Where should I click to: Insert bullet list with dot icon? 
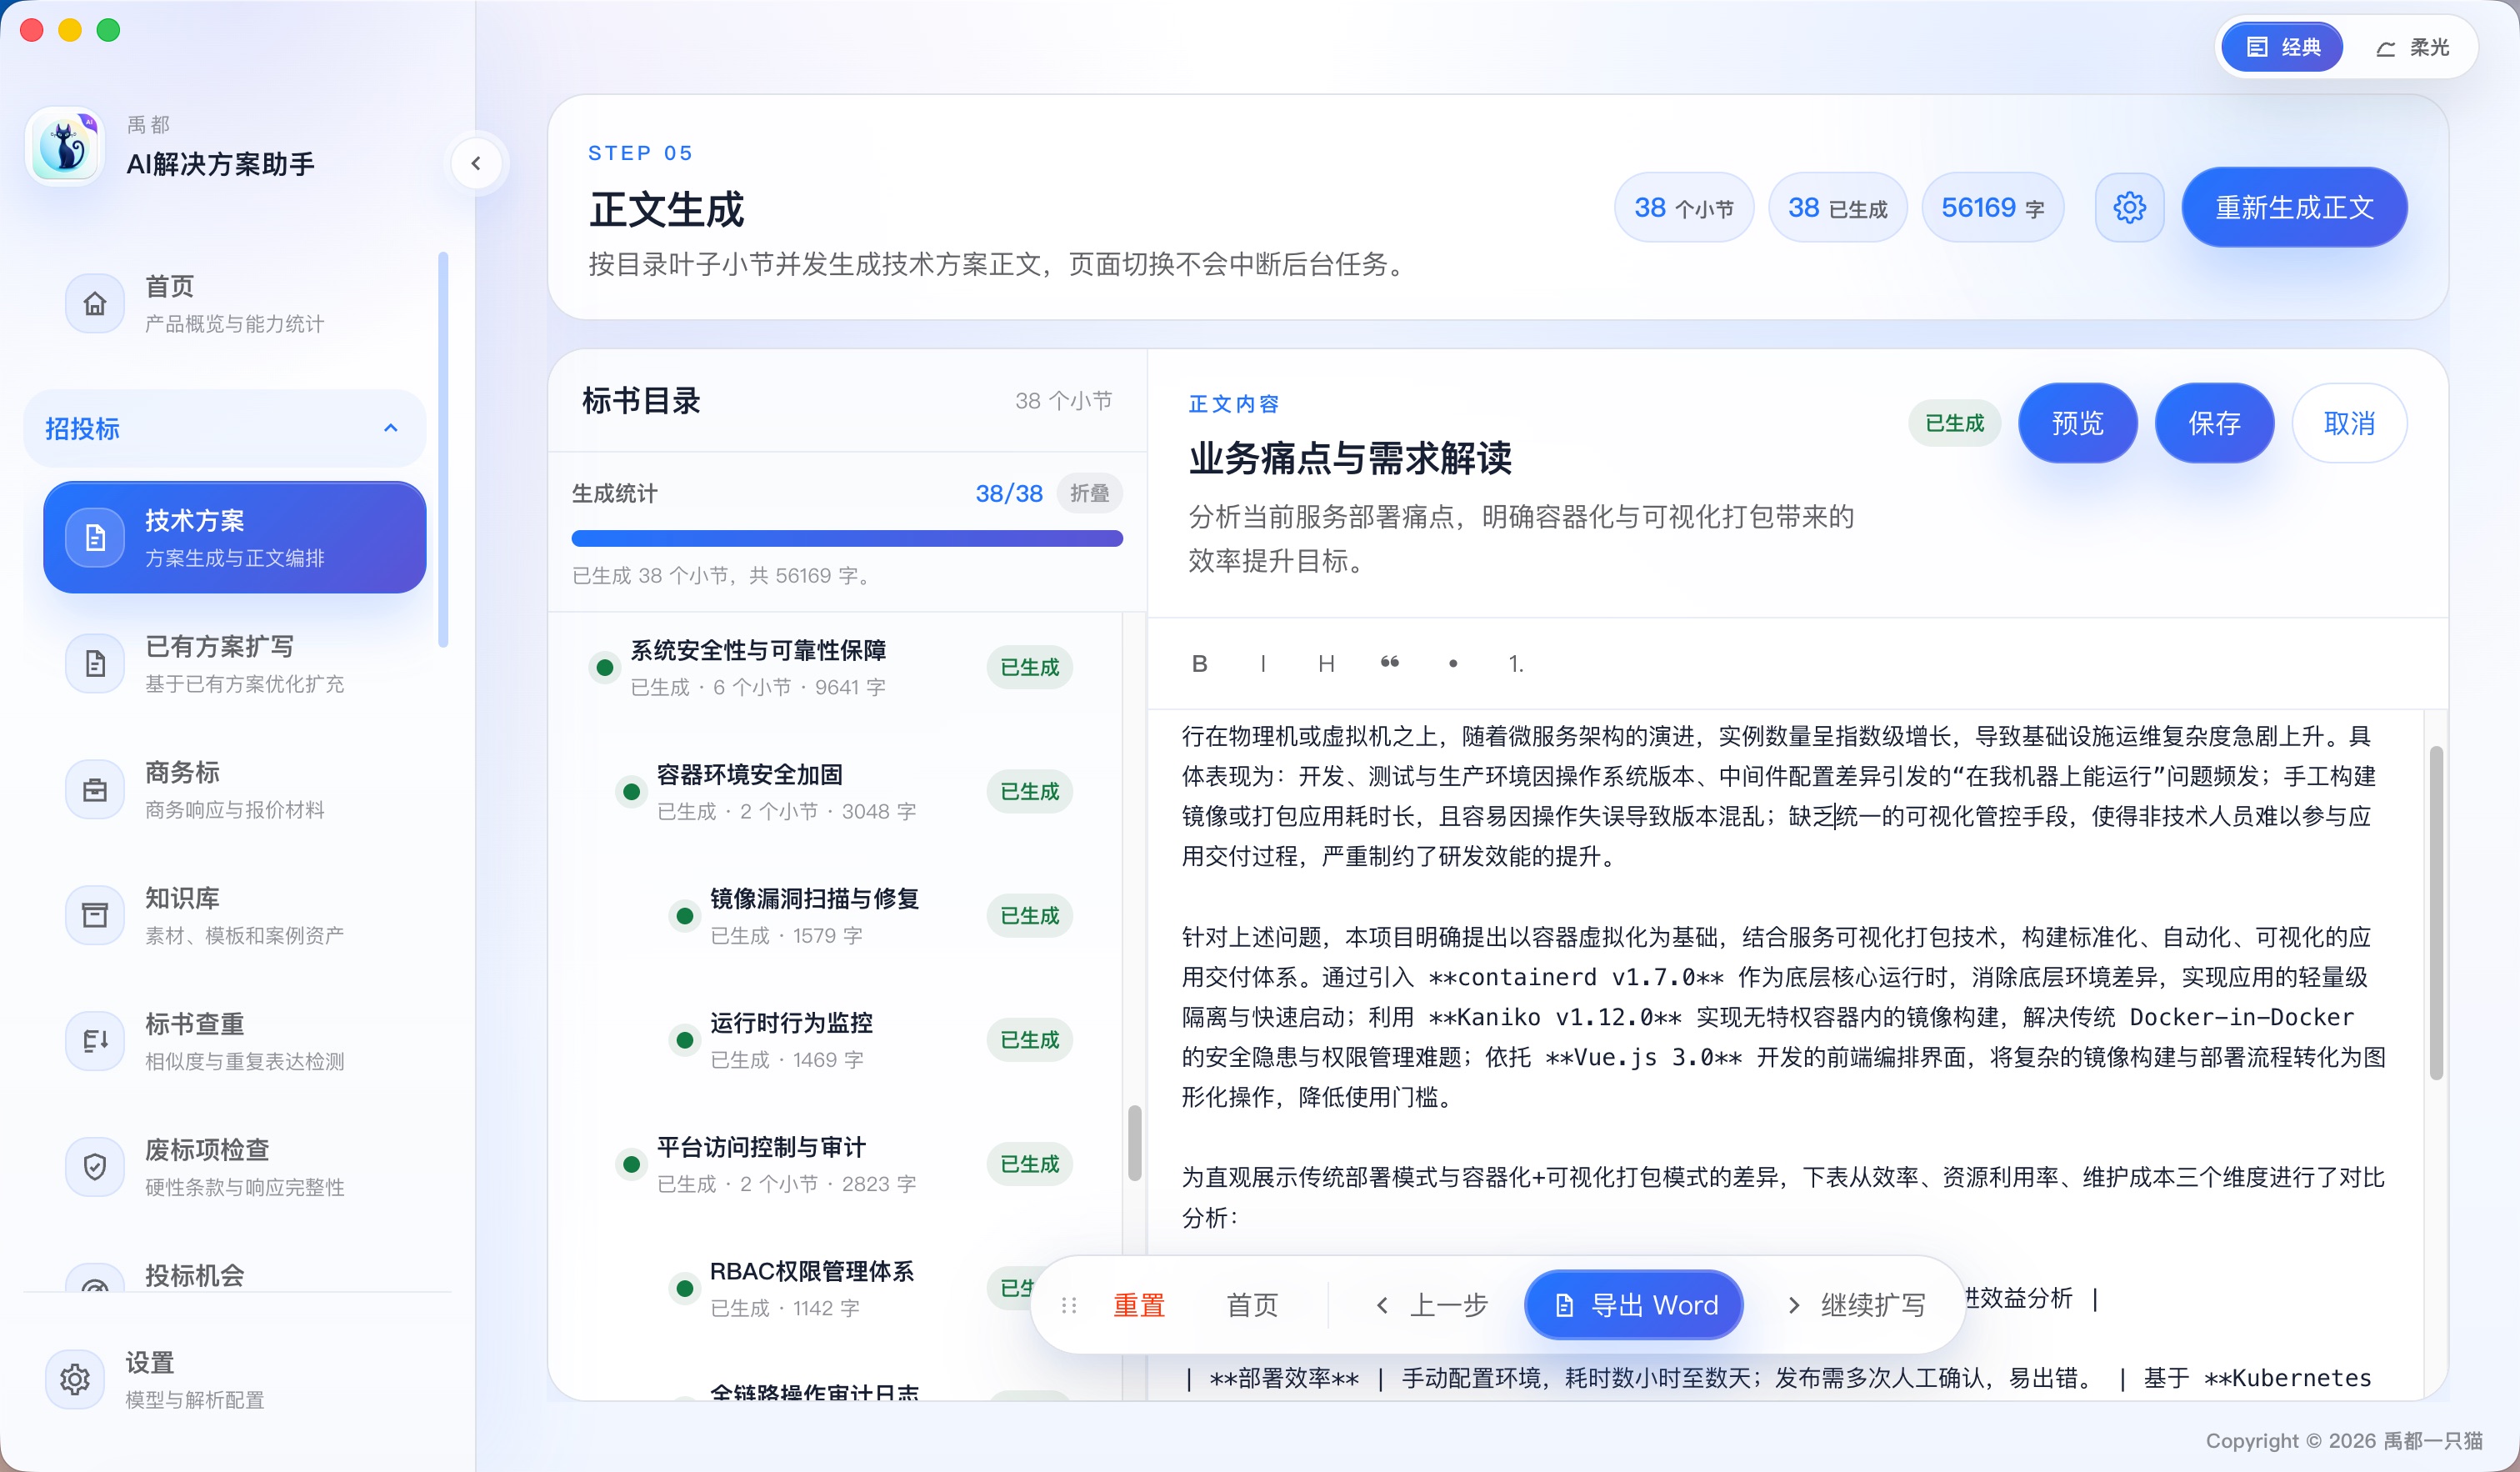(1453, 663)
